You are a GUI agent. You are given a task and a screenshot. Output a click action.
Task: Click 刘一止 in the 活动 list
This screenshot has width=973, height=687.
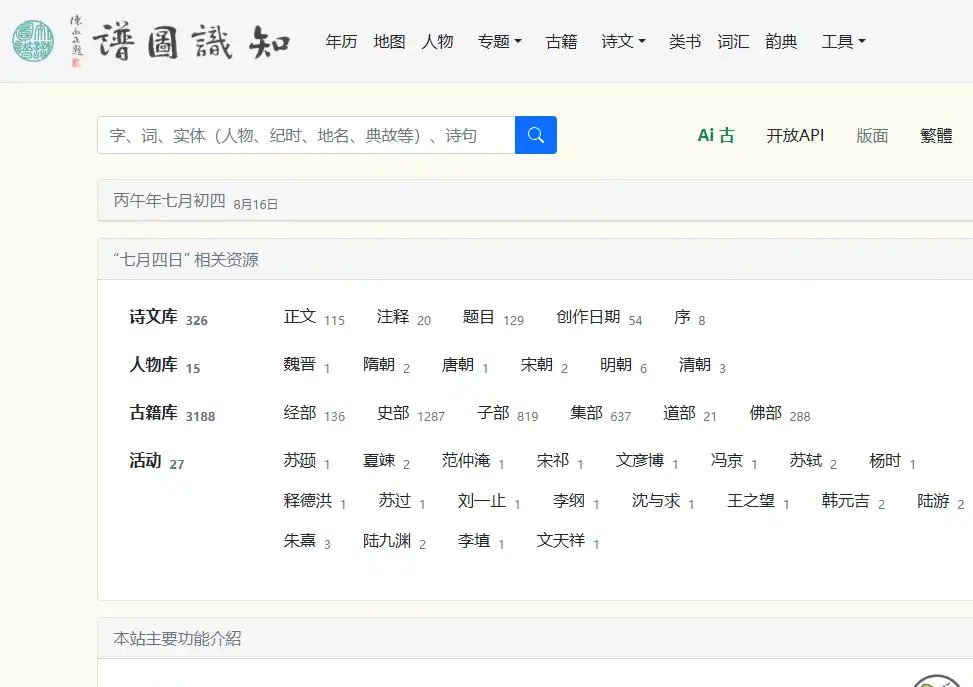pos(482,501)
